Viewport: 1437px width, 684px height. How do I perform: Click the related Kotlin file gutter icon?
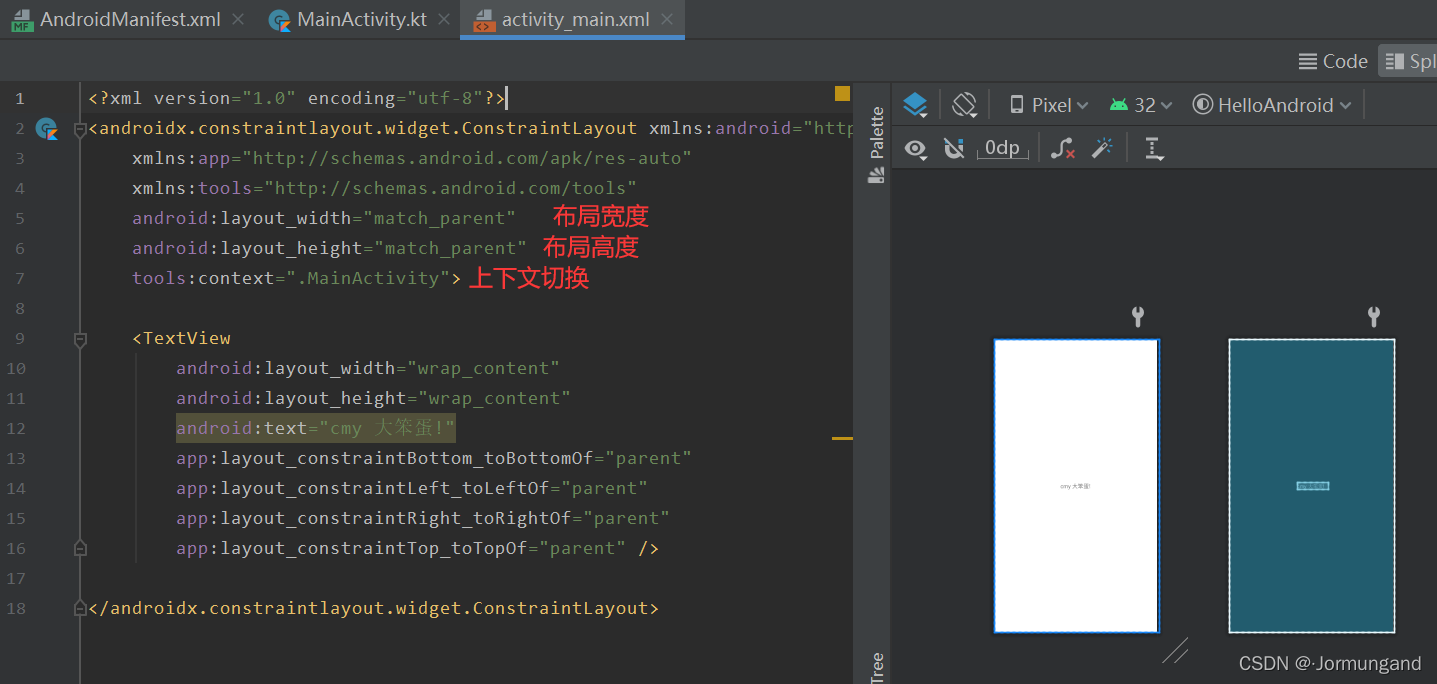coord(46,128)
